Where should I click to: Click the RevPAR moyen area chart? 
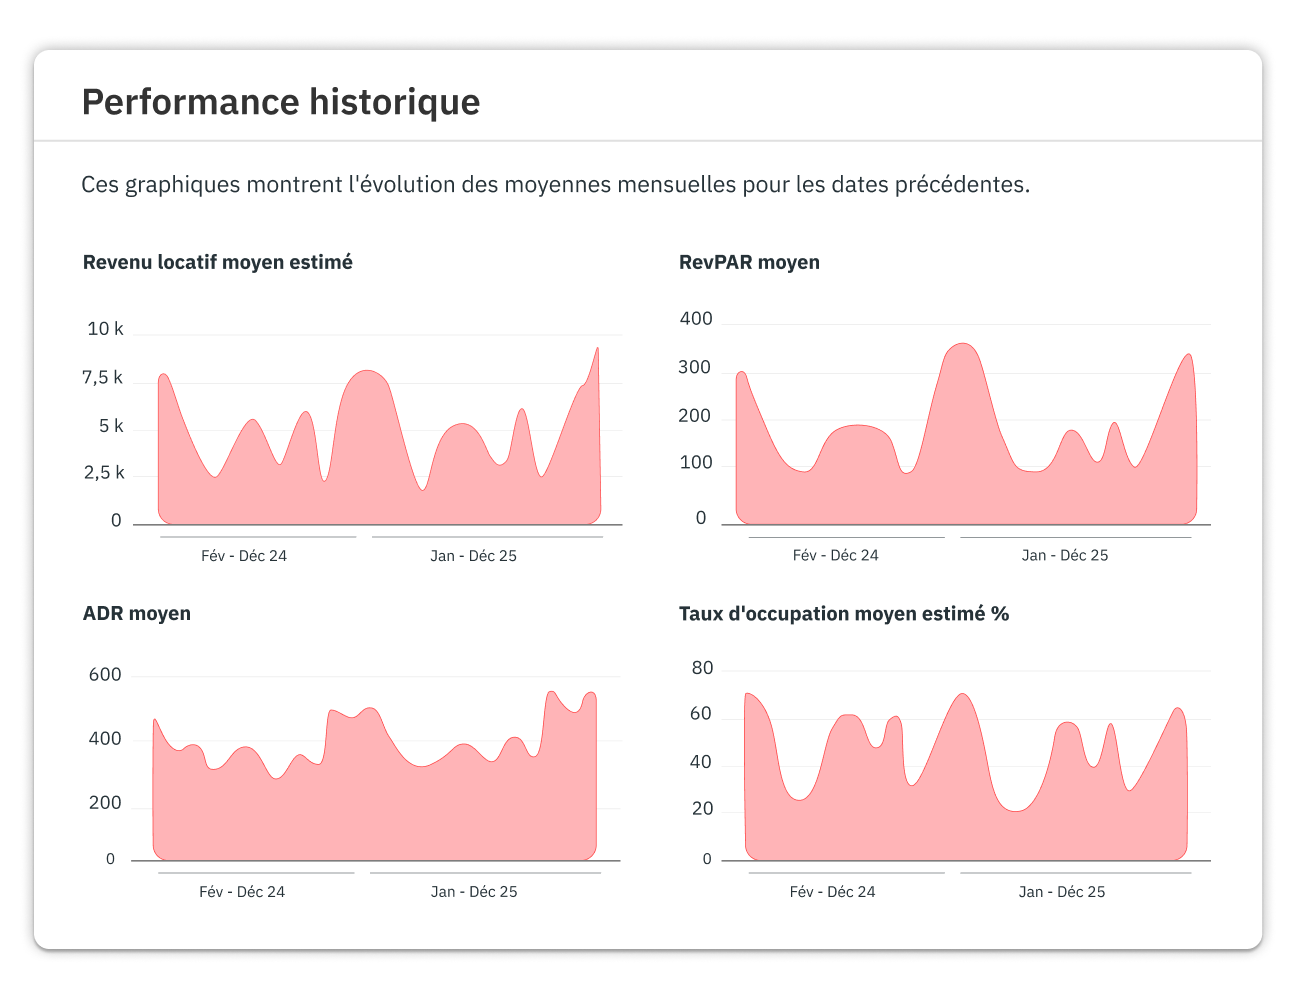click(x=966, y=434)
